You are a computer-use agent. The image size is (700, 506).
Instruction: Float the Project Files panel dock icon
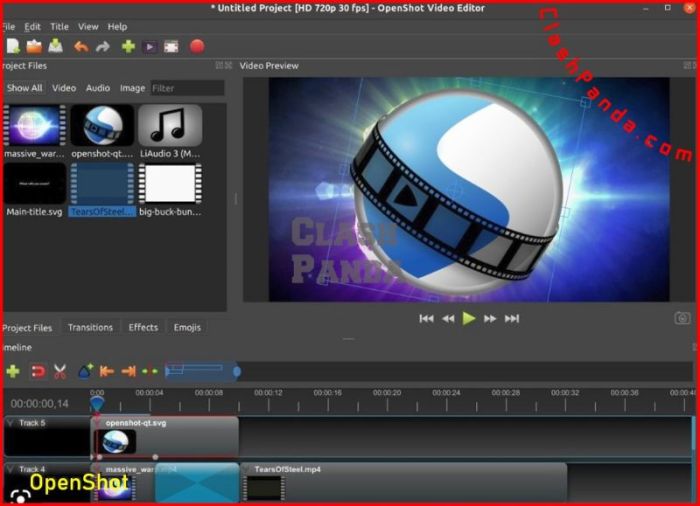click(x=219, y=66)
